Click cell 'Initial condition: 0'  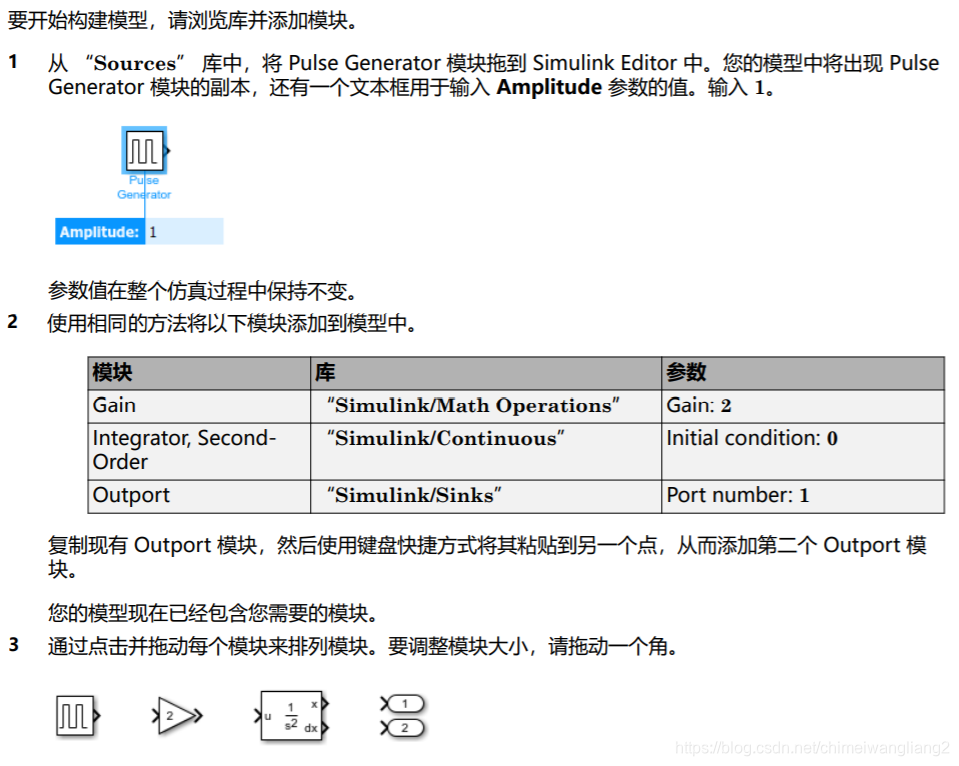tap(802, 451)
